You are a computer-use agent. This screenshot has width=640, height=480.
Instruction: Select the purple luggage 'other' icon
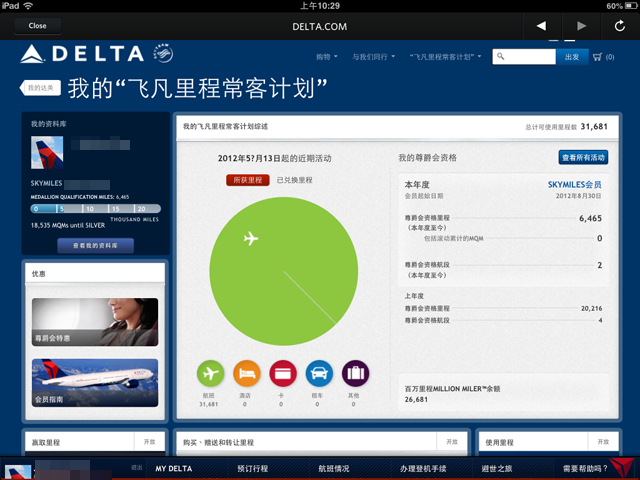click(x=356, y=373)
